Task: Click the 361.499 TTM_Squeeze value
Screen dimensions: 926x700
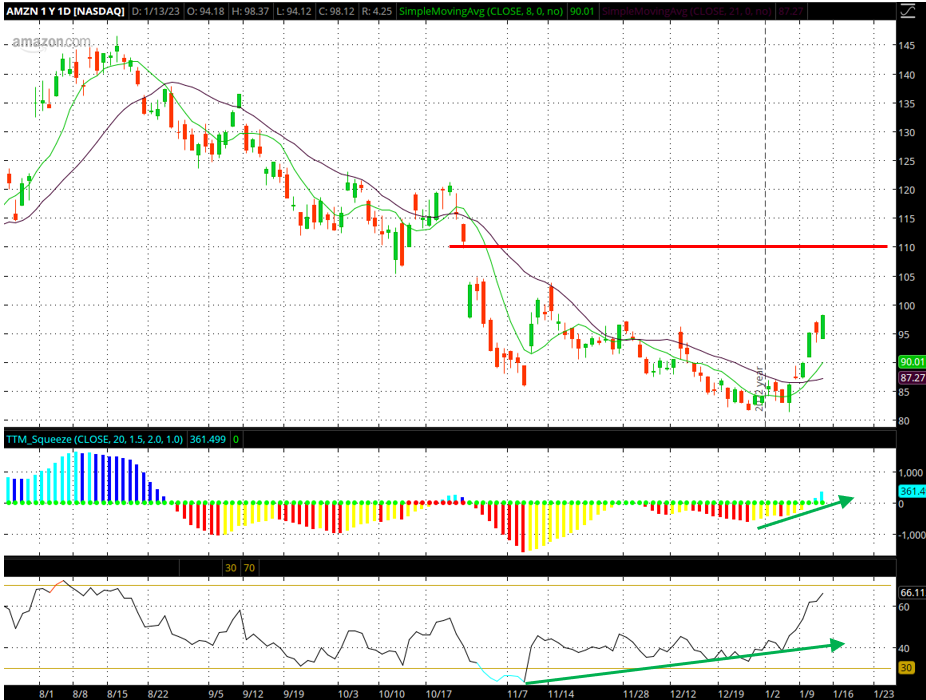Action: (208, 439)
